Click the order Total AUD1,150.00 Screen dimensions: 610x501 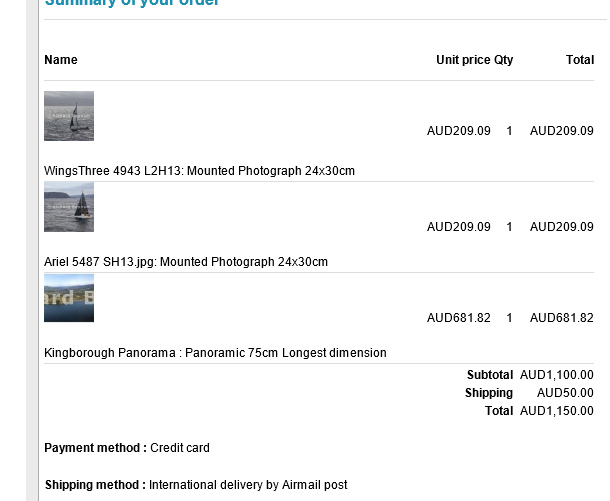[x=556, y=411]
